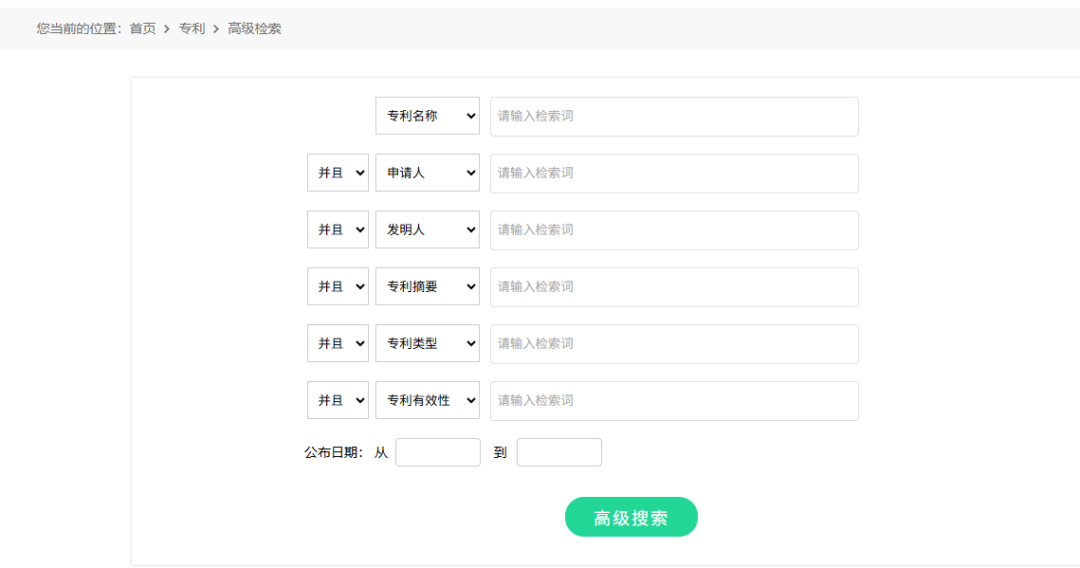Open the 并且 operator dropdown beside 专利有效性
Screen dimensions: 1080x568
[338, 401]
